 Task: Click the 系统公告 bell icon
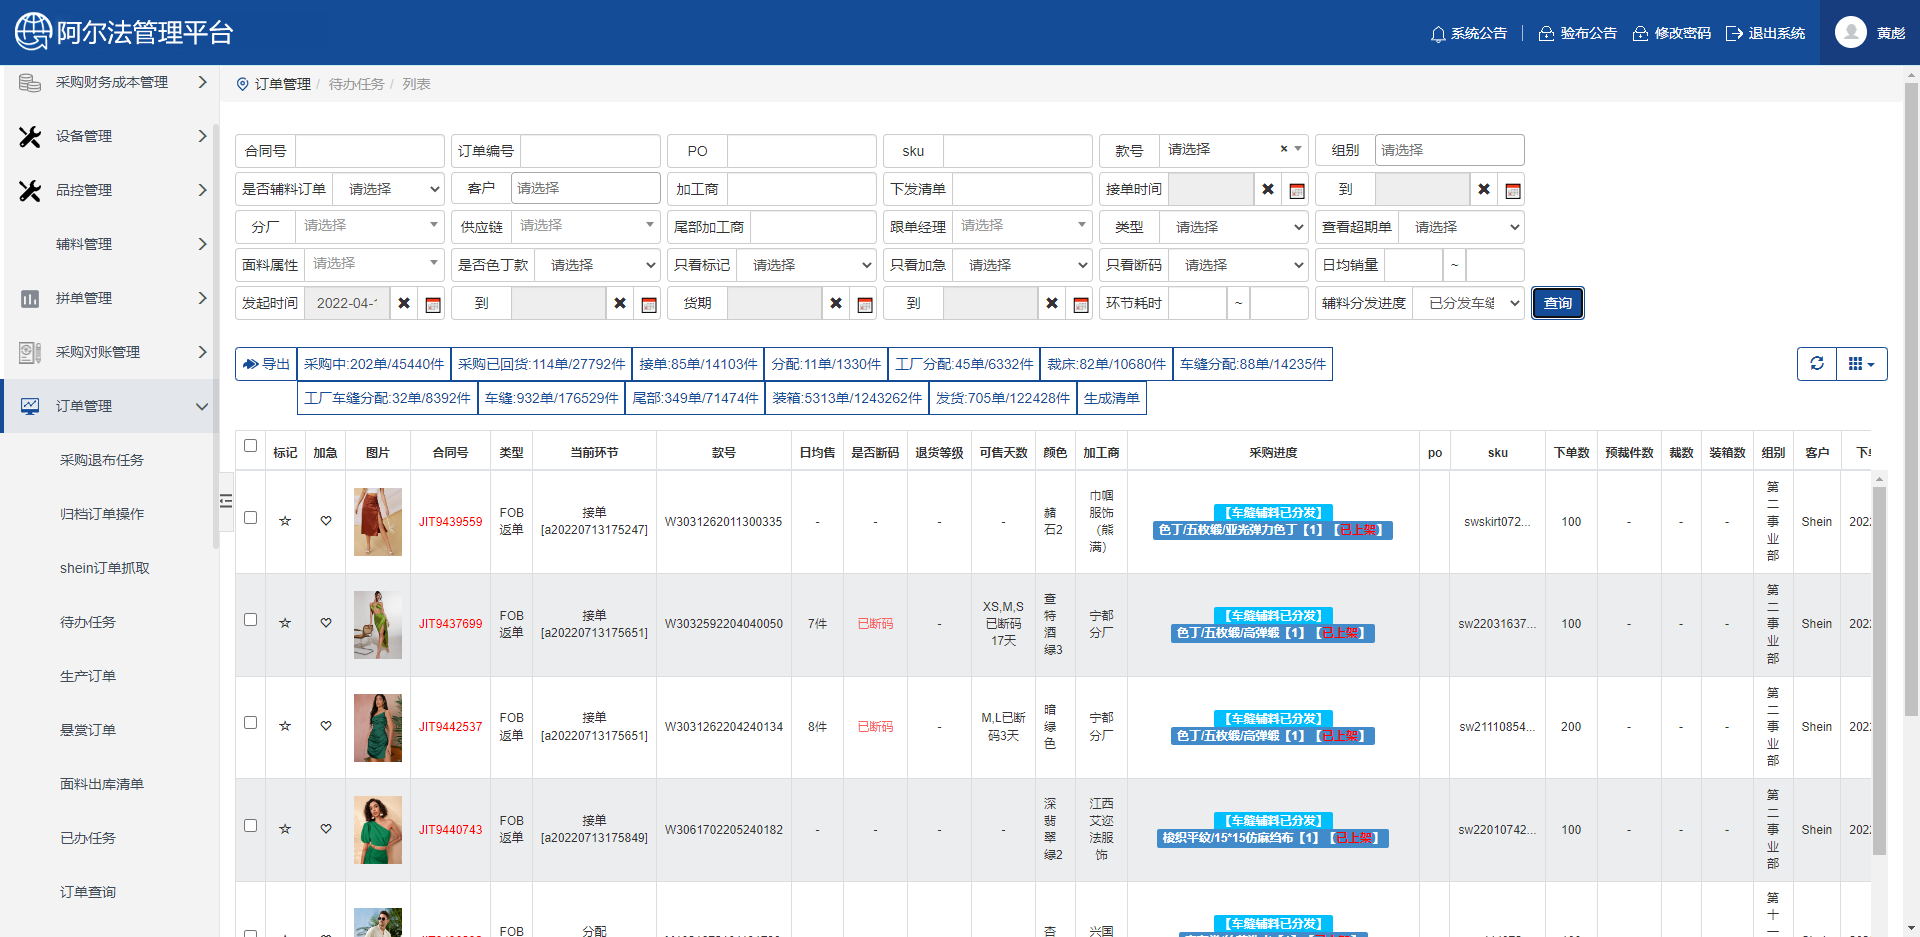pos(1438,34)
